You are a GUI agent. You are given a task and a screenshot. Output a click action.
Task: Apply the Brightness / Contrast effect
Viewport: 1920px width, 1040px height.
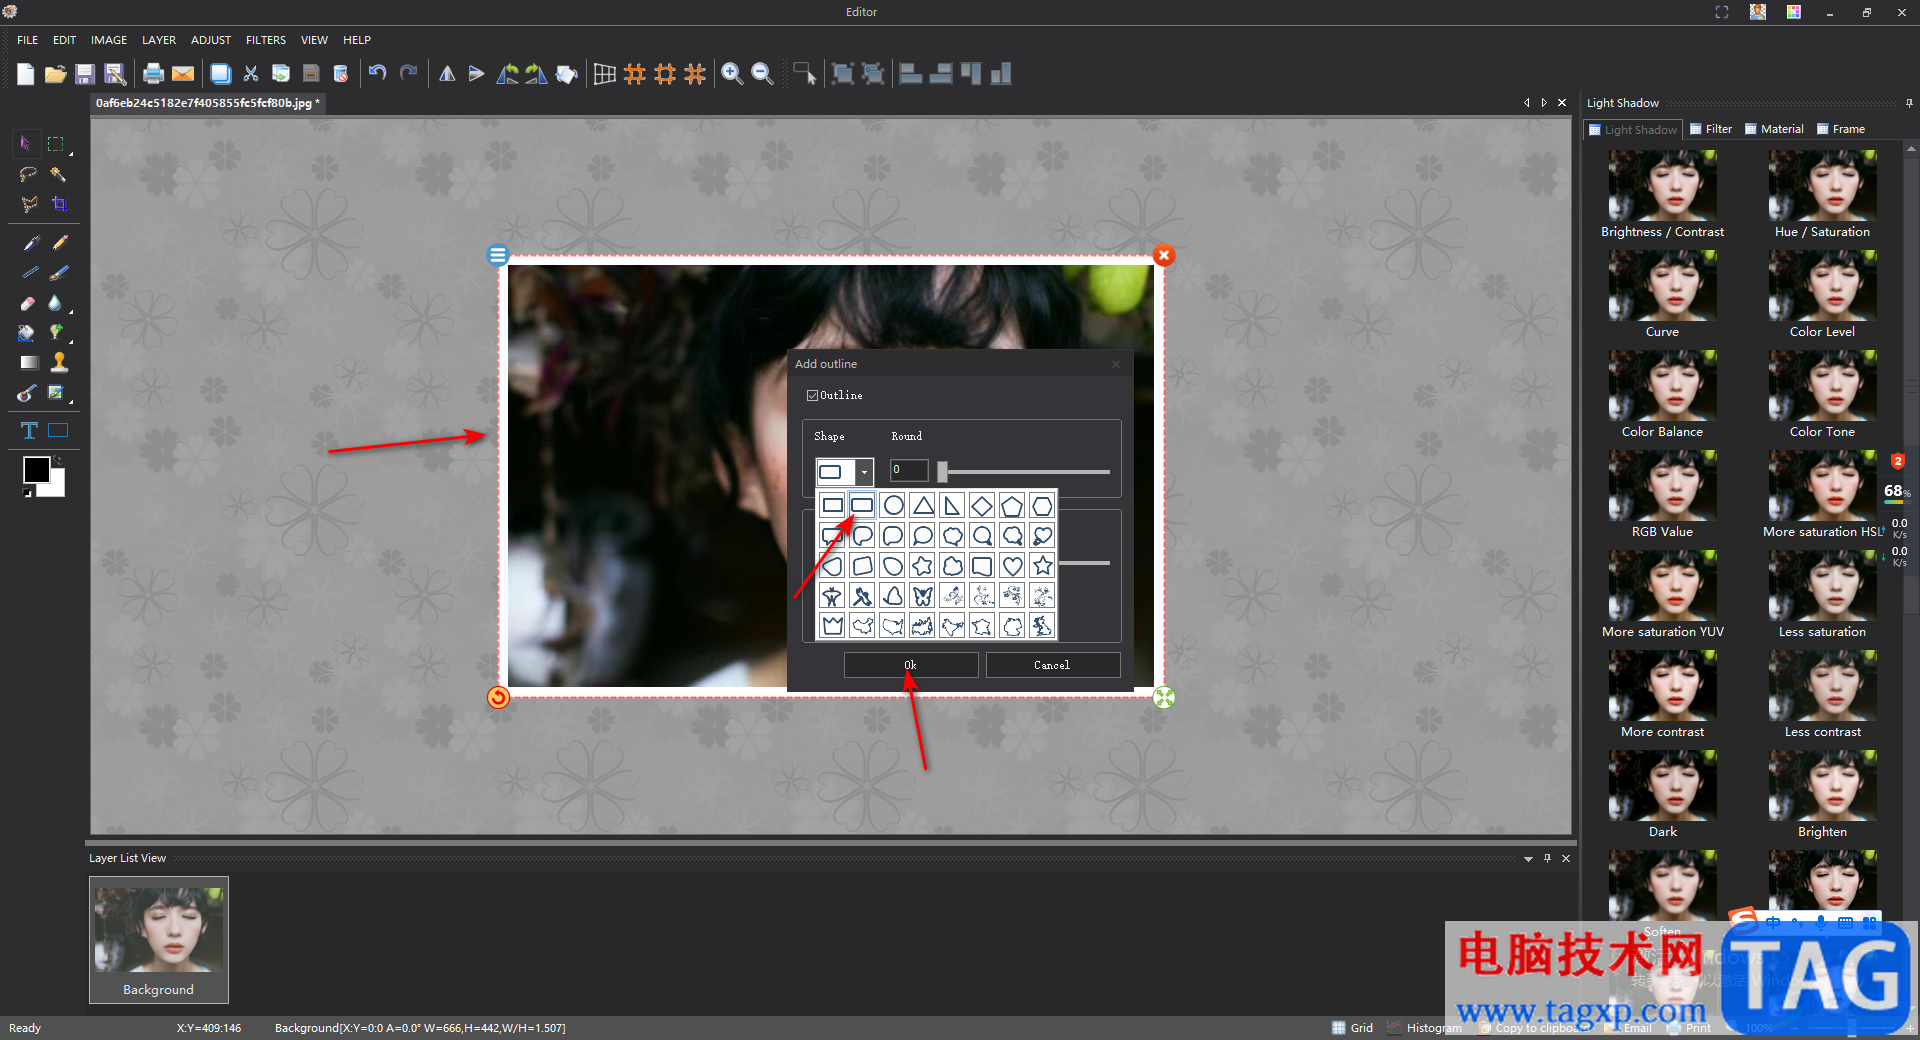(1662, 195)
